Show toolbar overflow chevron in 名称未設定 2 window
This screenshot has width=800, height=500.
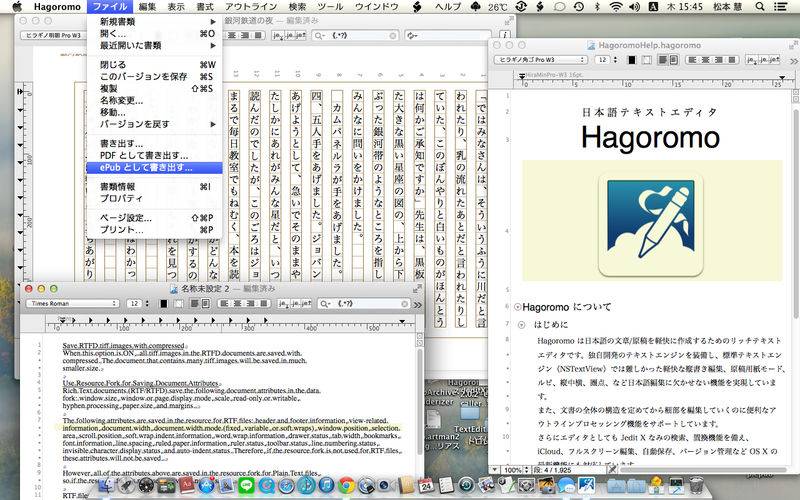tap(418, 305)
